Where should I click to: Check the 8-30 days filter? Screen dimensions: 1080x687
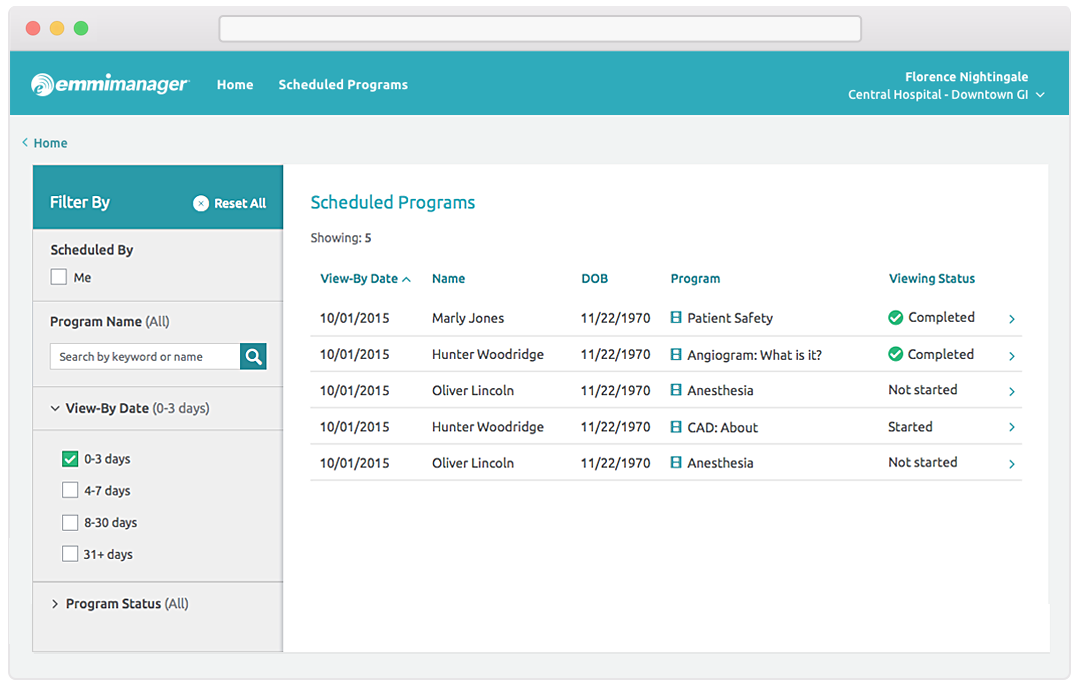70,522
